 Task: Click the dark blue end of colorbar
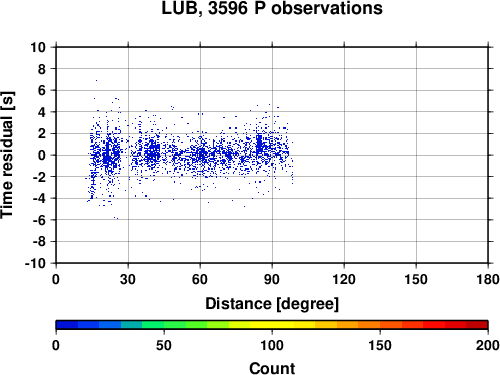point(67,324)
